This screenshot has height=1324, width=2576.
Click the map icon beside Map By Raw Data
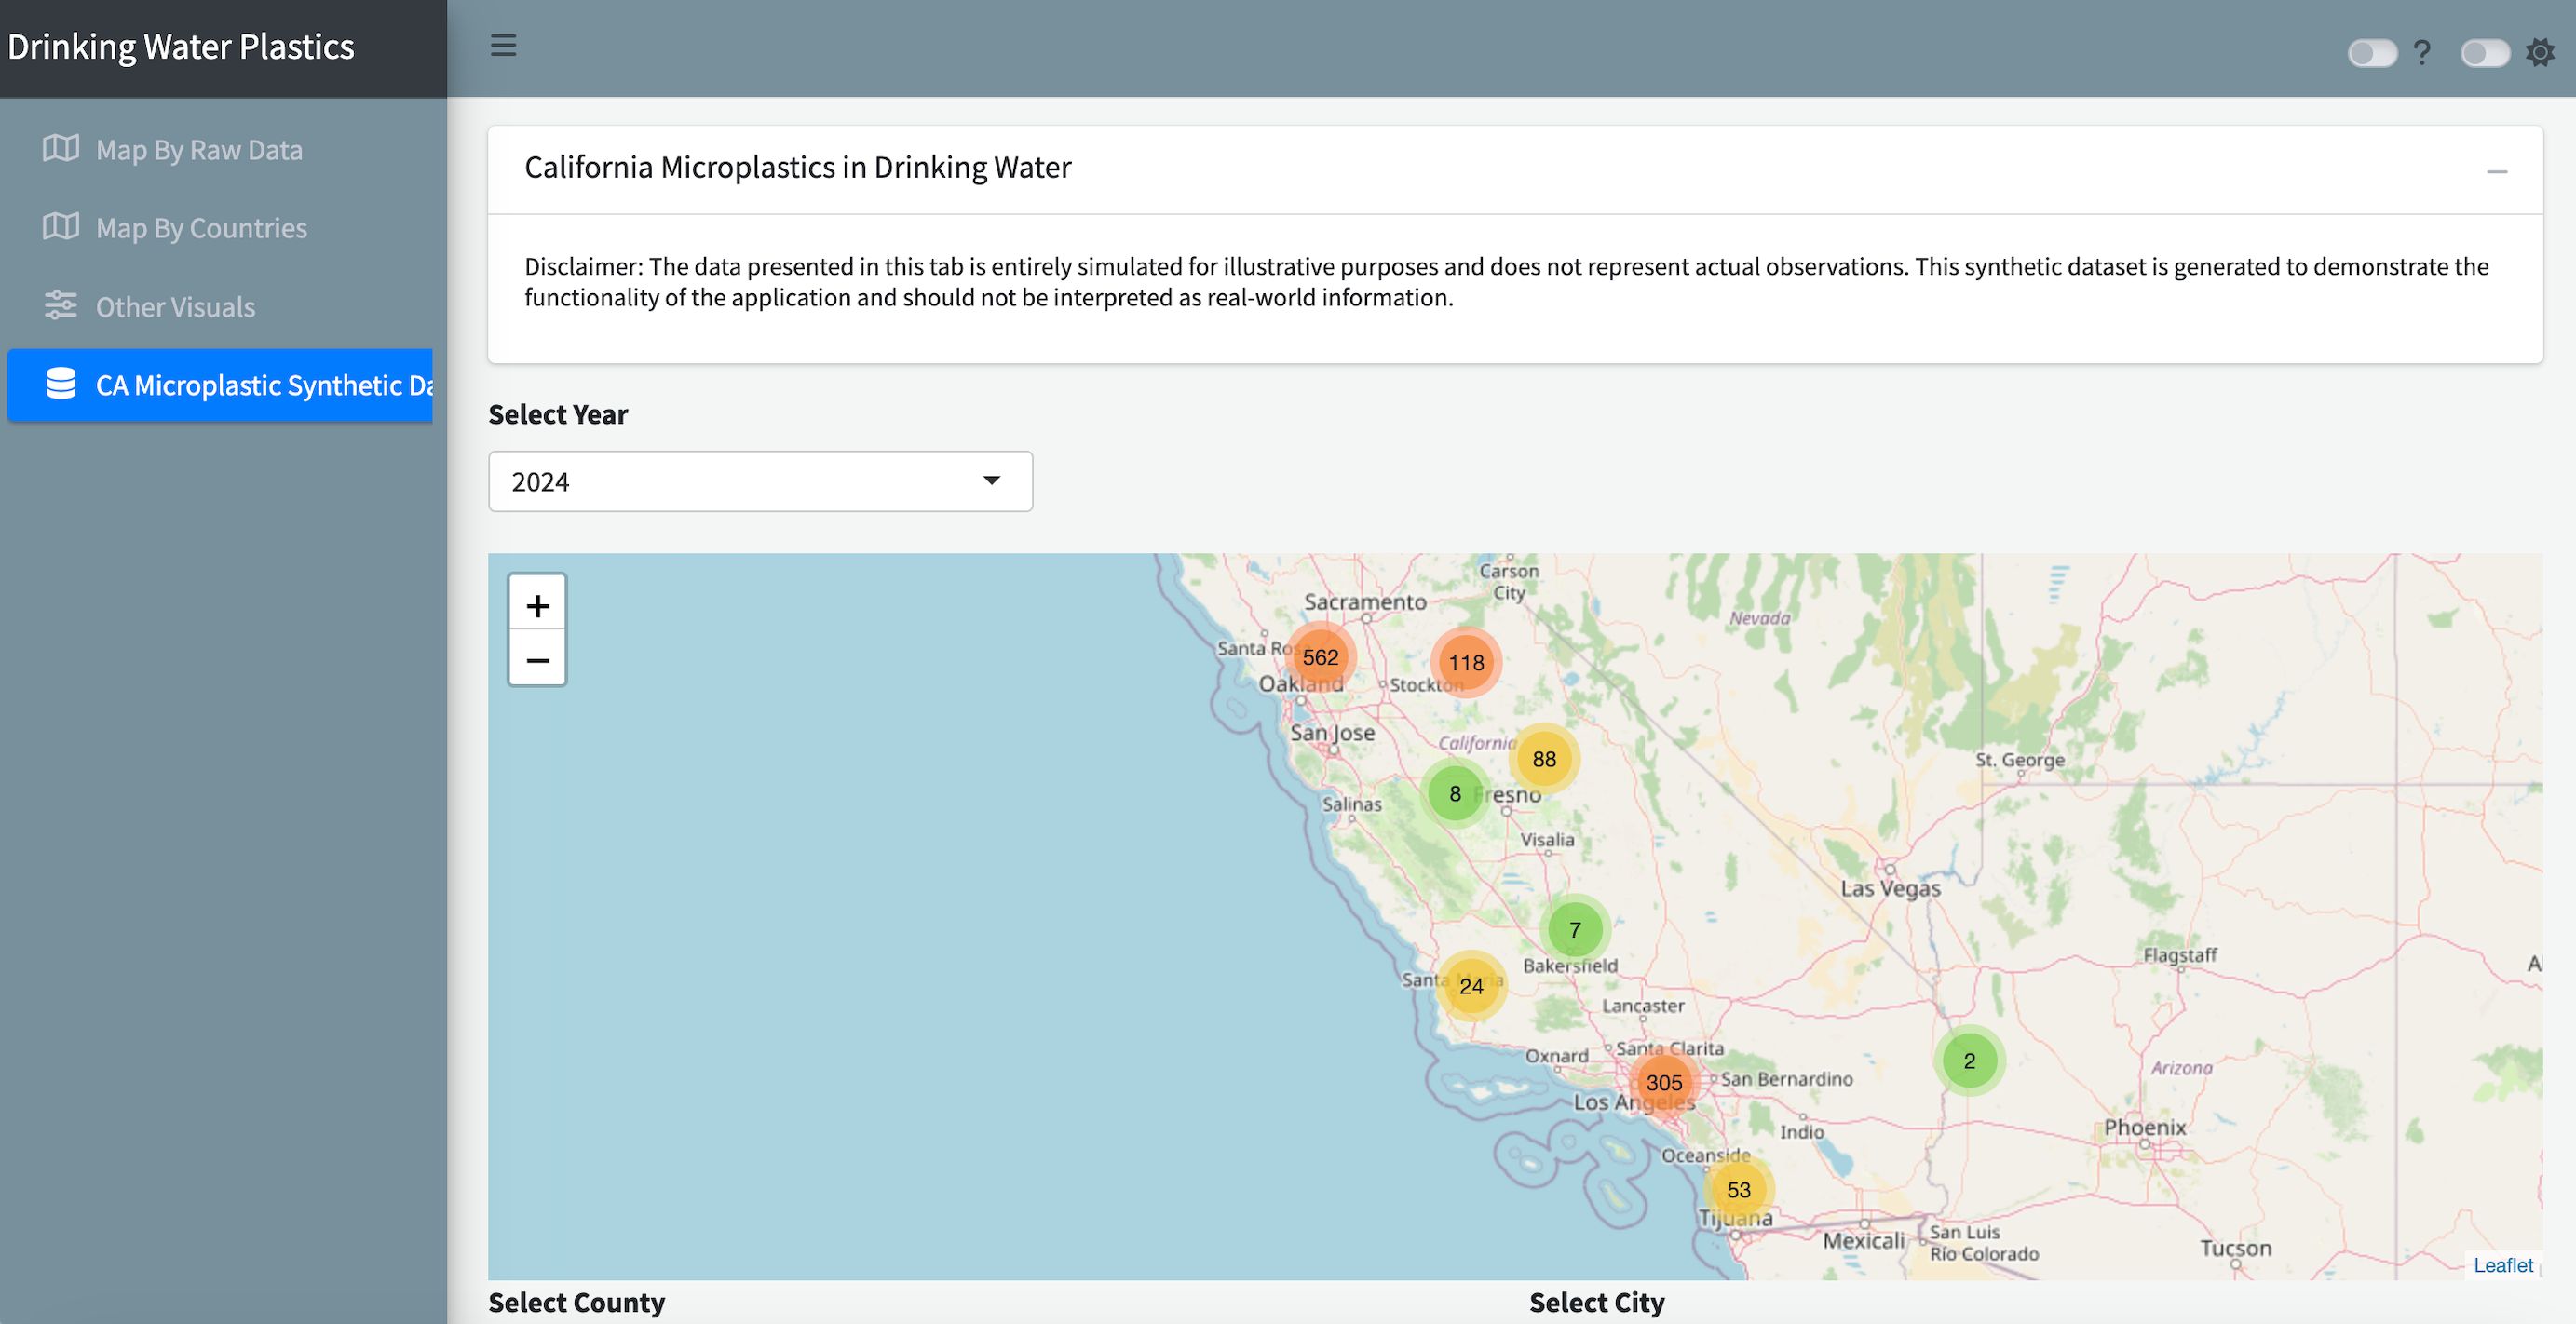point(61,149)
